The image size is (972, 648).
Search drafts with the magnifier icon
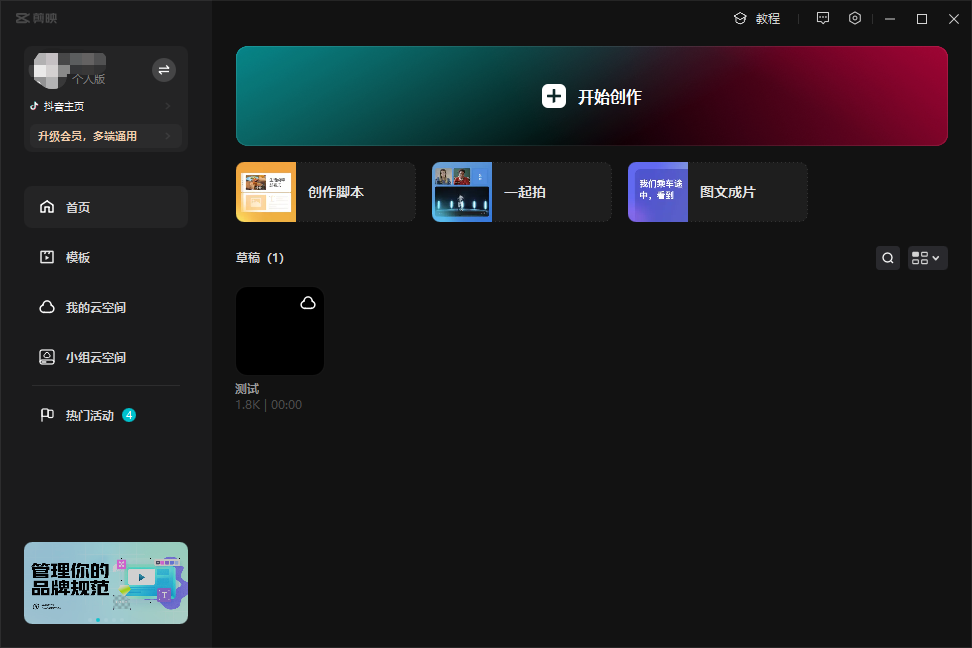tap(888, 258)
